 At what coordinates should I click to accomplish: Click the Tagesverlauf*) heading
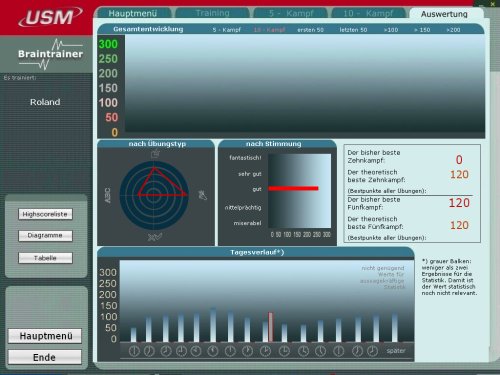tap(257, 252)
